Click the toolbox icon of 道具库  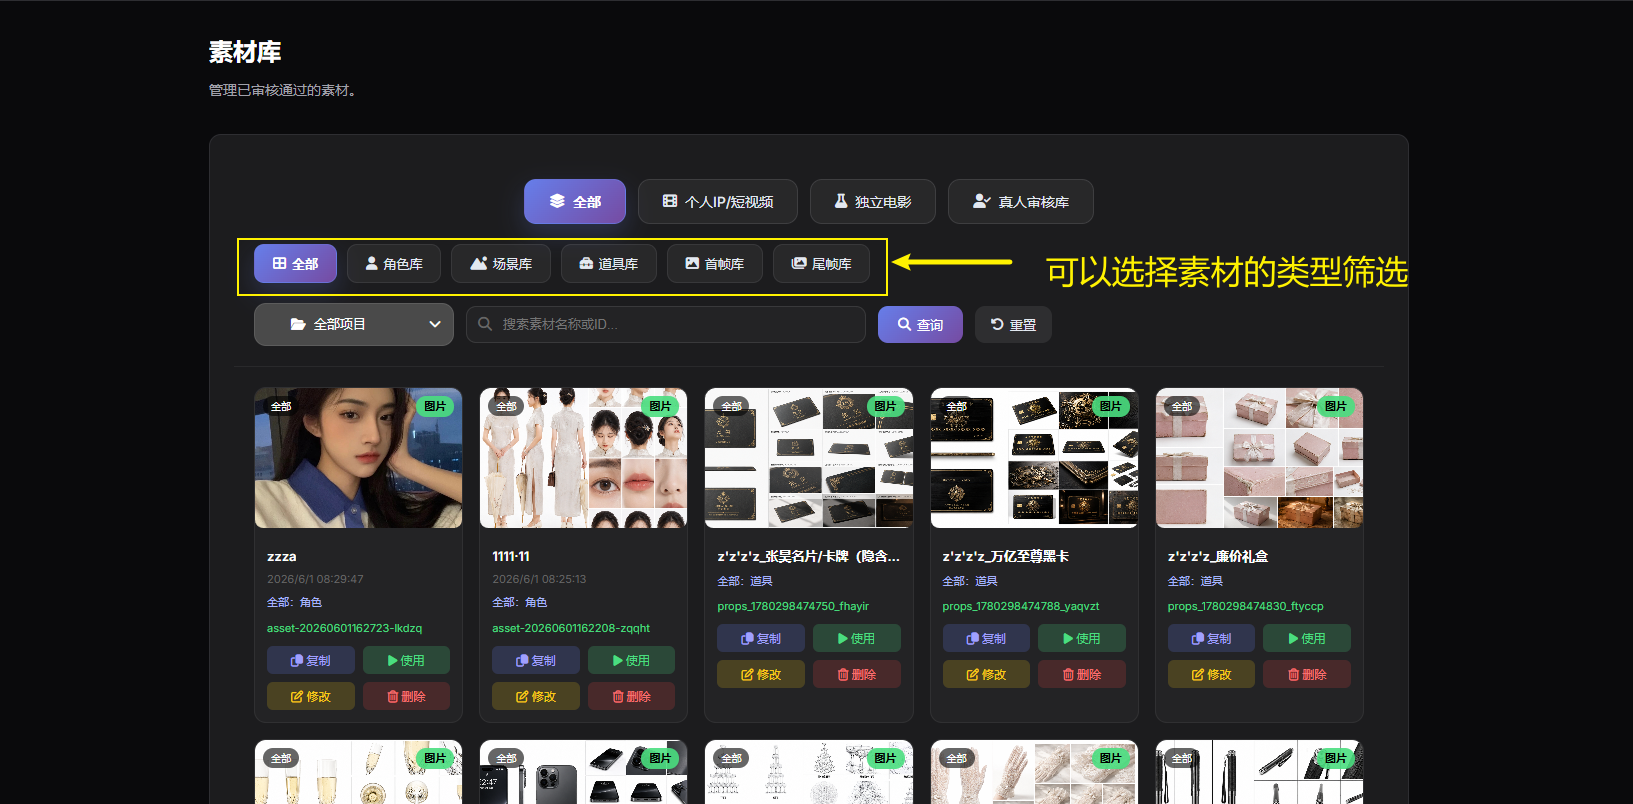click(x=586, y=264)
